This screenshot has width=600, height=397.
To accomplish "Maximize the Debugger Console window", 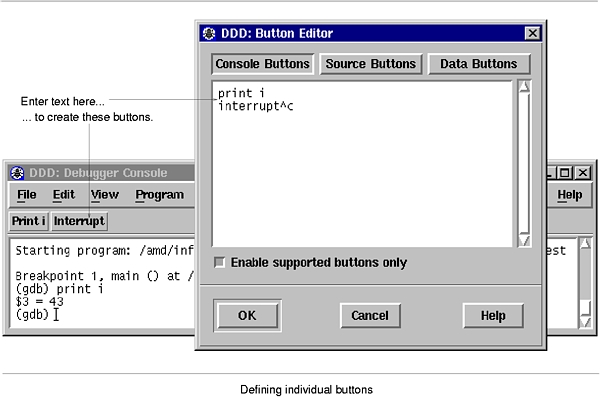I will click(564, 173).
